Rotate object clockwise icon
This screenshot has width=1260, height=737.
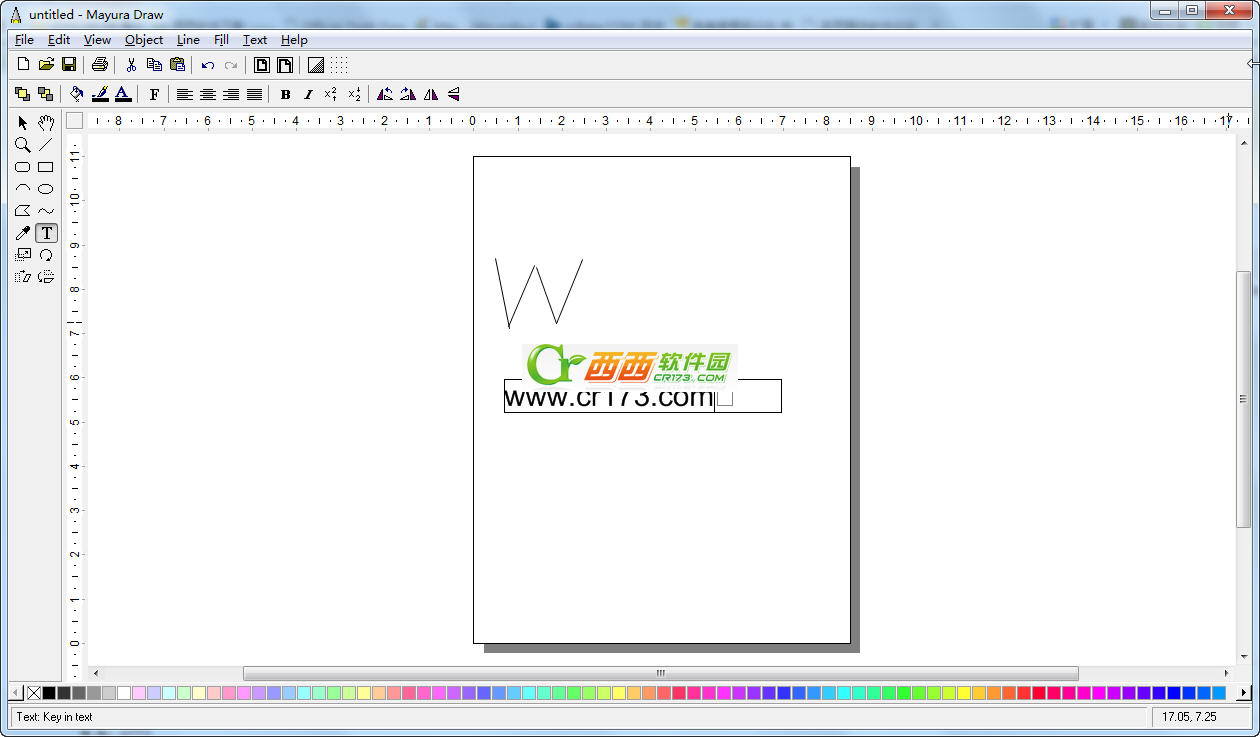(x=408, y=94)
